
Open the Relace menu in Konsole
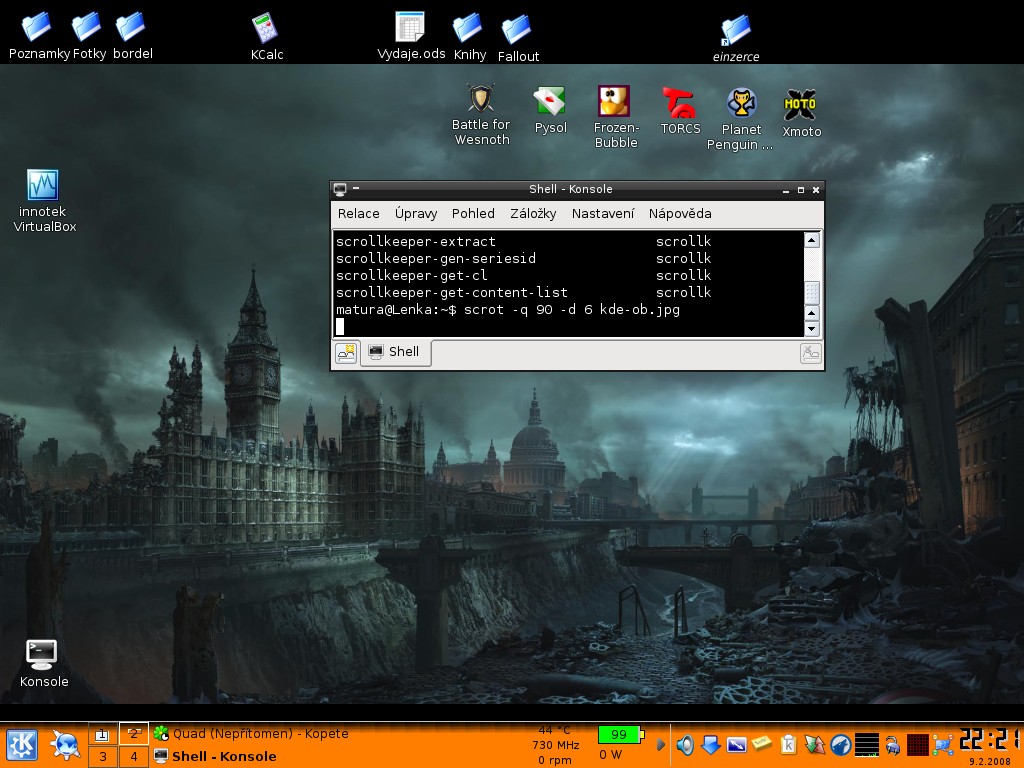tap(359, 214)
